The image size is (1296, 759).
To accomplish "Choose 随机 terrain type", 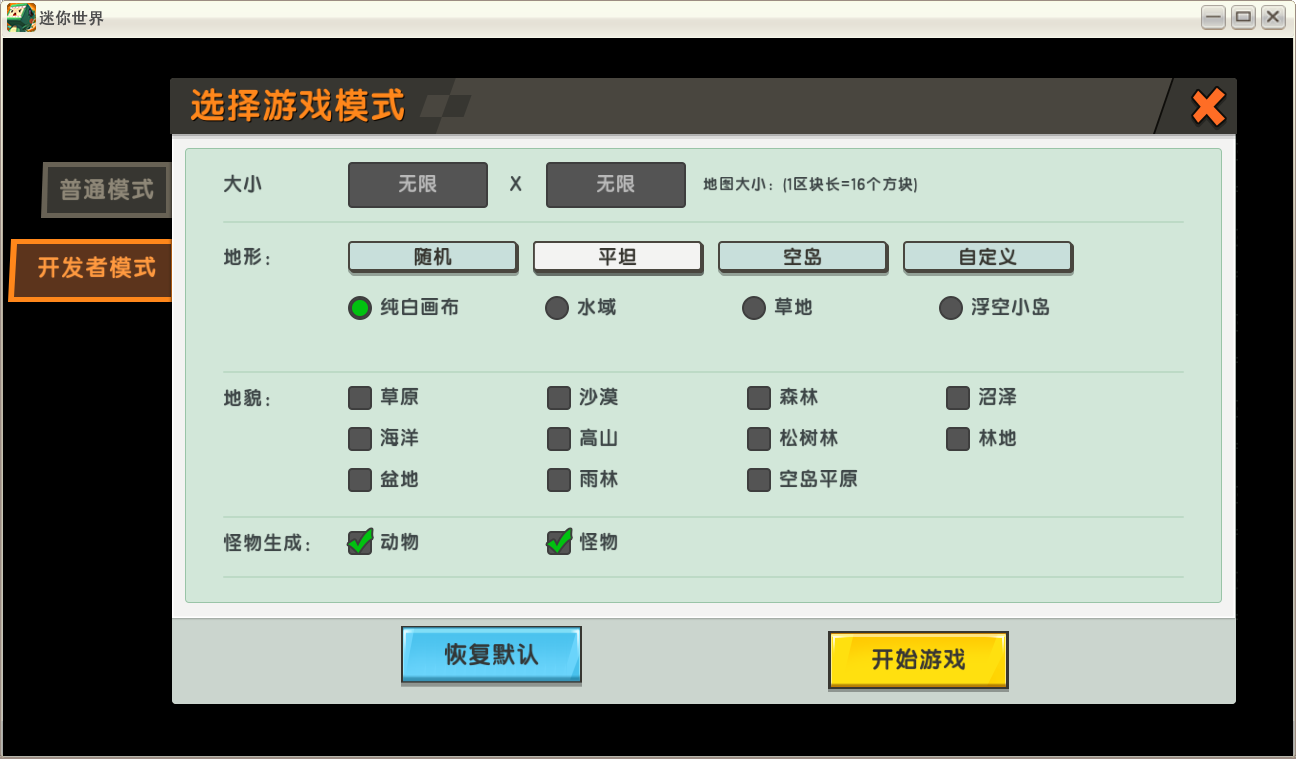I will pos(433,257).
